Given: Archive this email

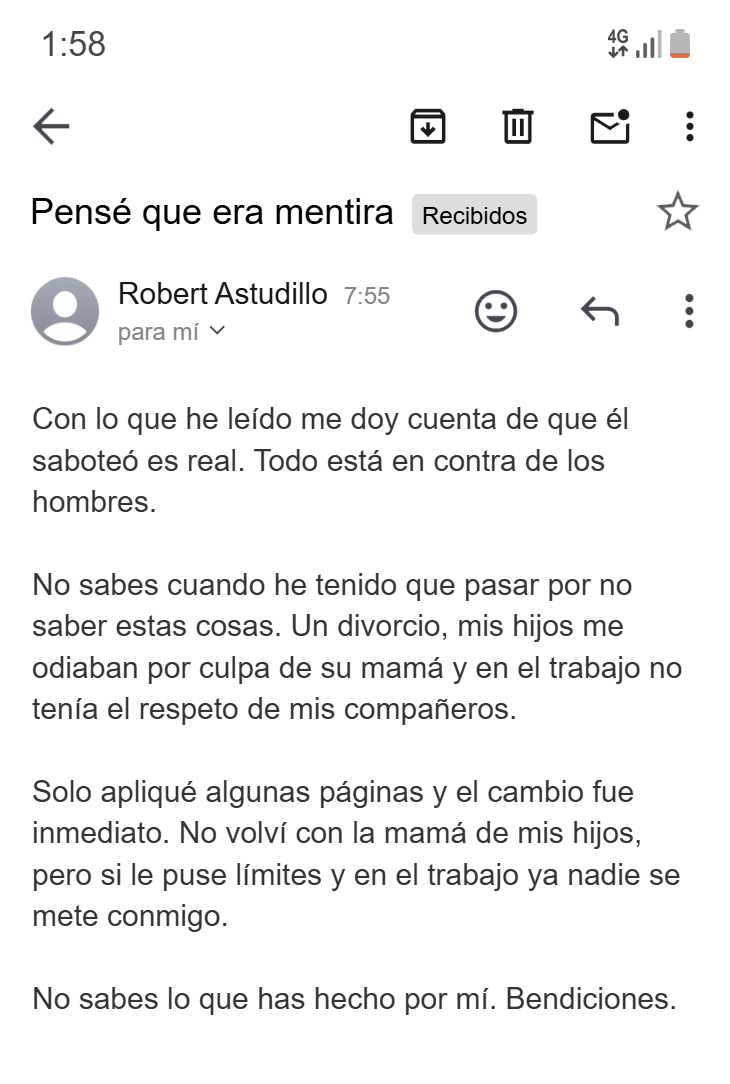Looking at the screenshot, I should (x=428, y=127).
